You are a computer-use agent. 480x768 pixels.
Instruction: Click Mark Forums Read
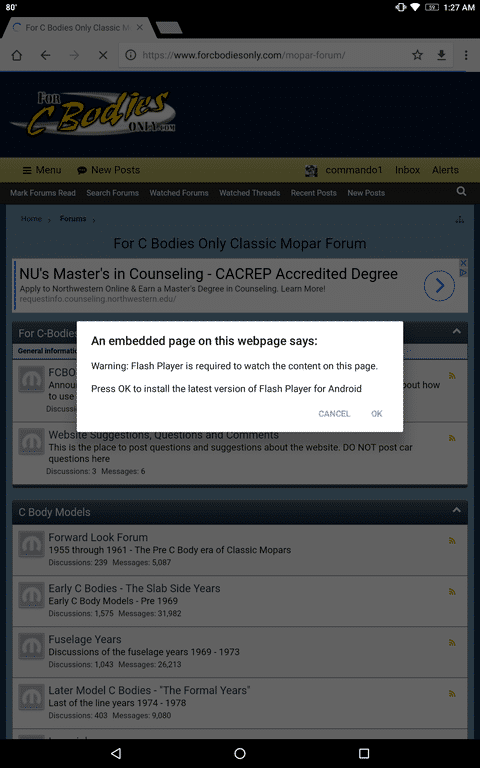[x=43, y=193]
